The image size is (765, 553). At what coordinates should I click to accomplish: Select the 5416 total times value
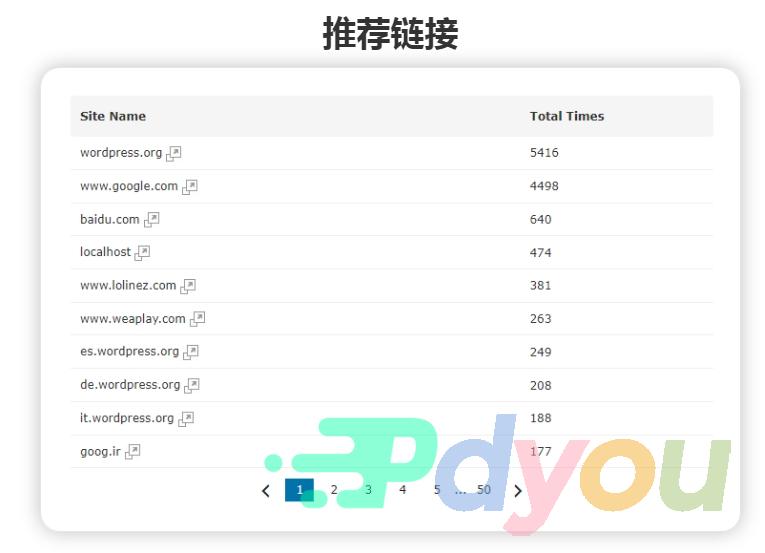544,153
